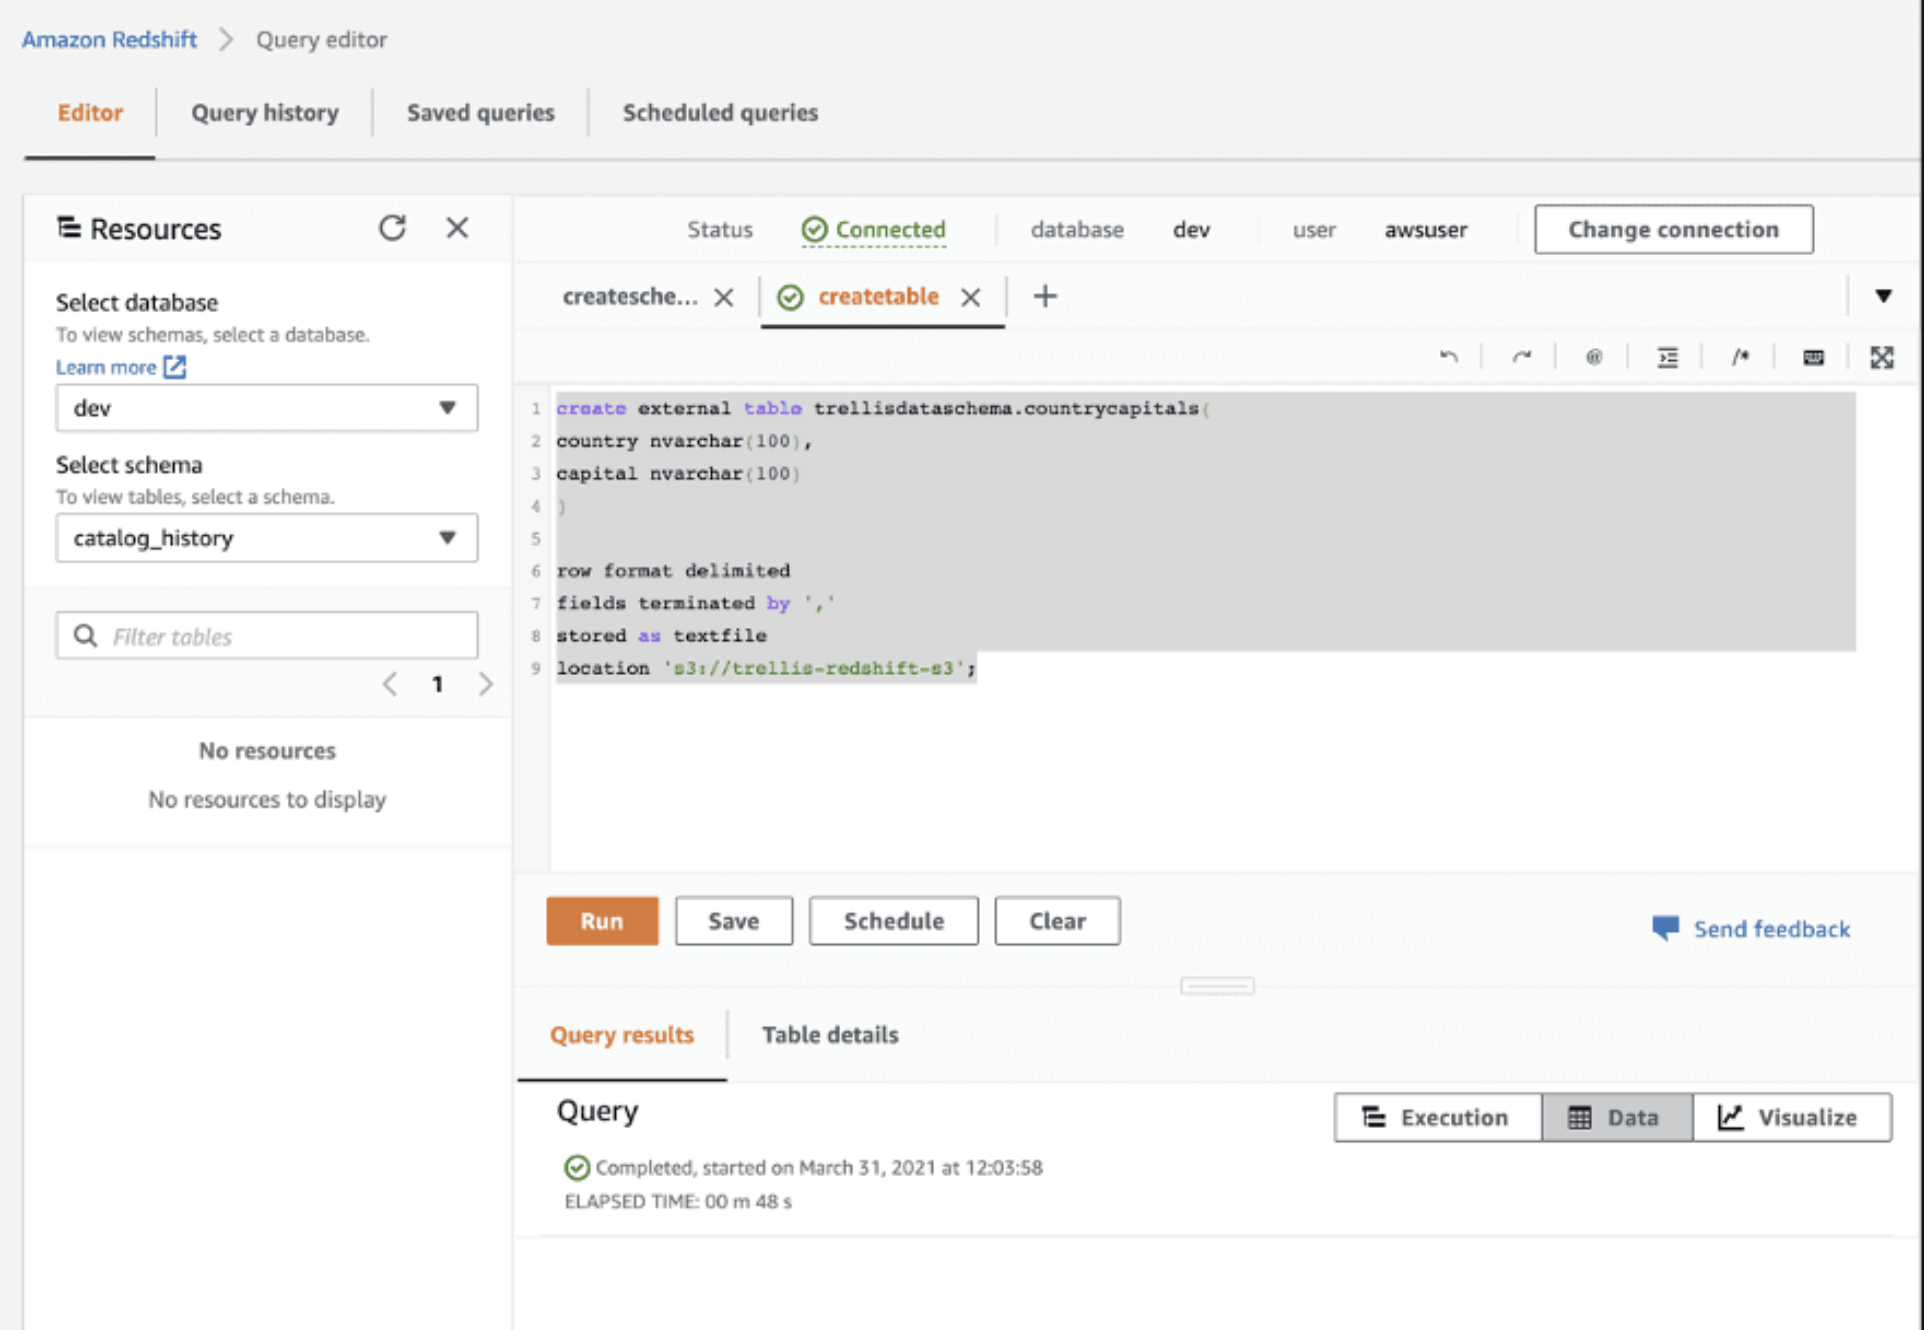Save the current query
The width and height of the screenshot is (1924, 1330).
pos(734,921)
